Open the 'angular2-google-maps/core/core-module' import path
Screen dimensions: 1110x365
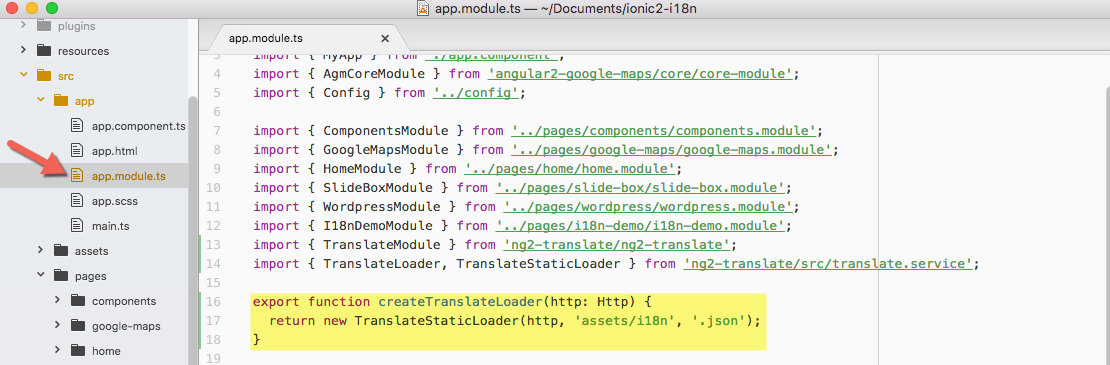pos(640,74)
